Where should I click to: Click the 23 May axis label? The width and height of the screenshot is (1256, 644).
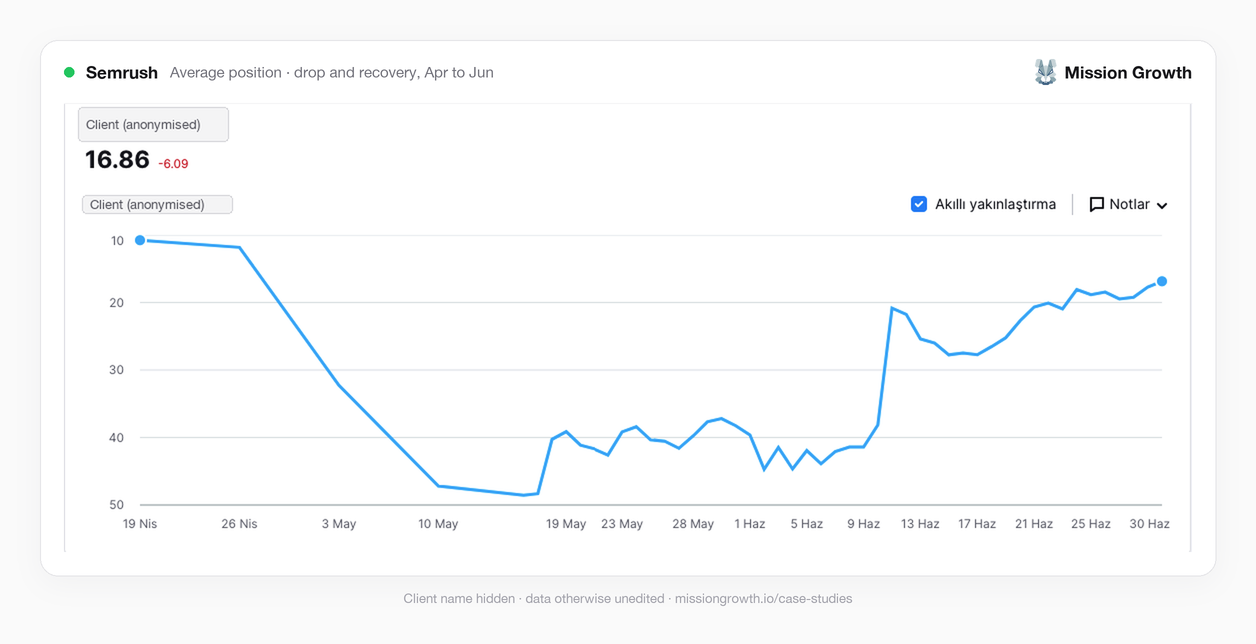tap(622, 524)
